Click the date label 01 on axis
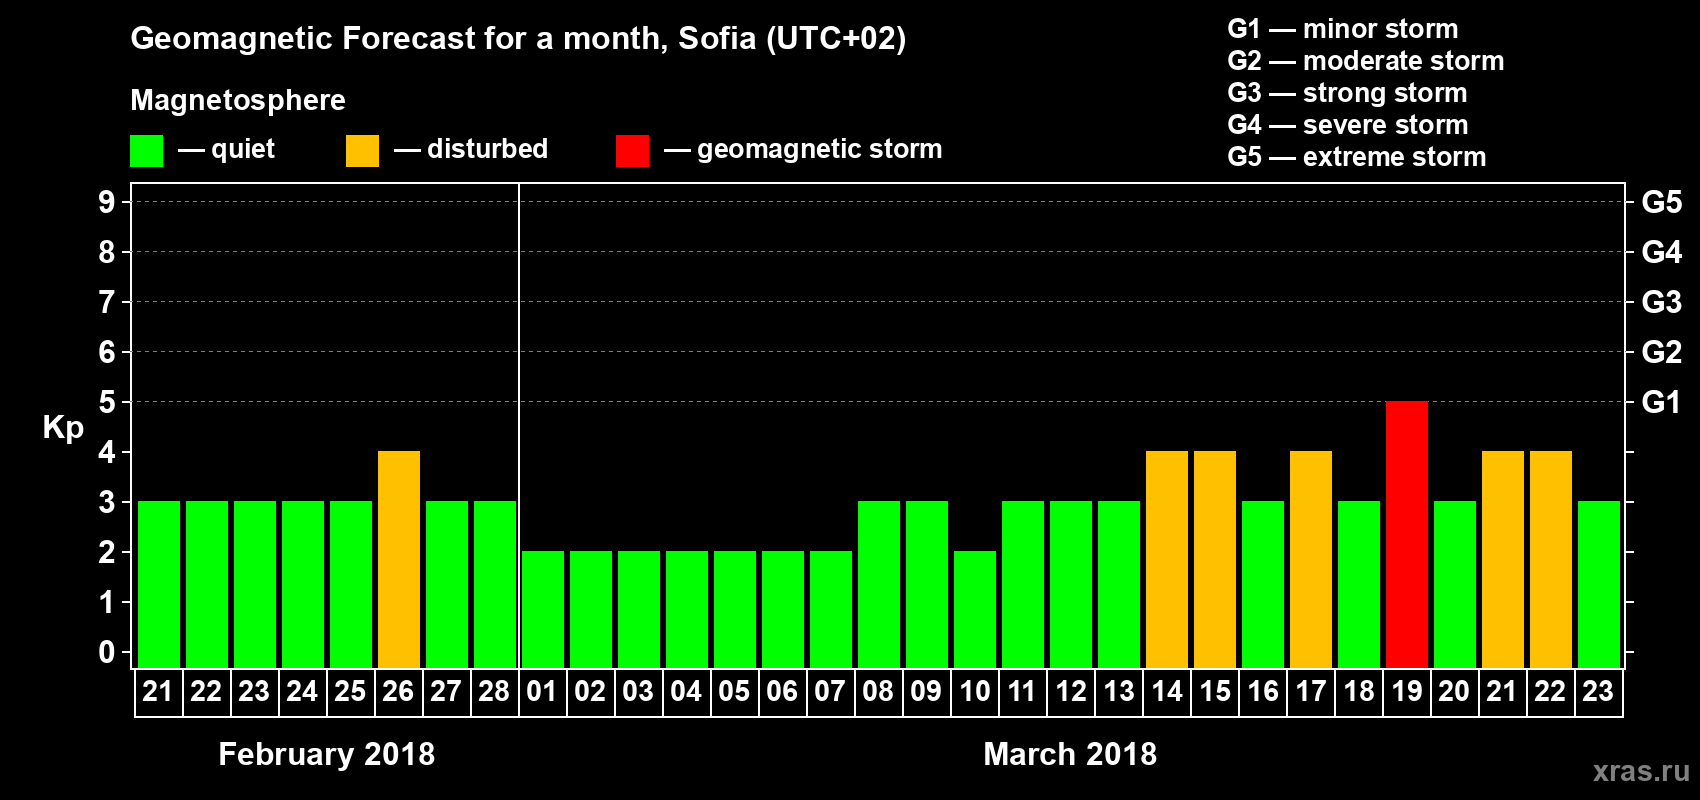The image size is (1700, 800). [x=542, y=692]
